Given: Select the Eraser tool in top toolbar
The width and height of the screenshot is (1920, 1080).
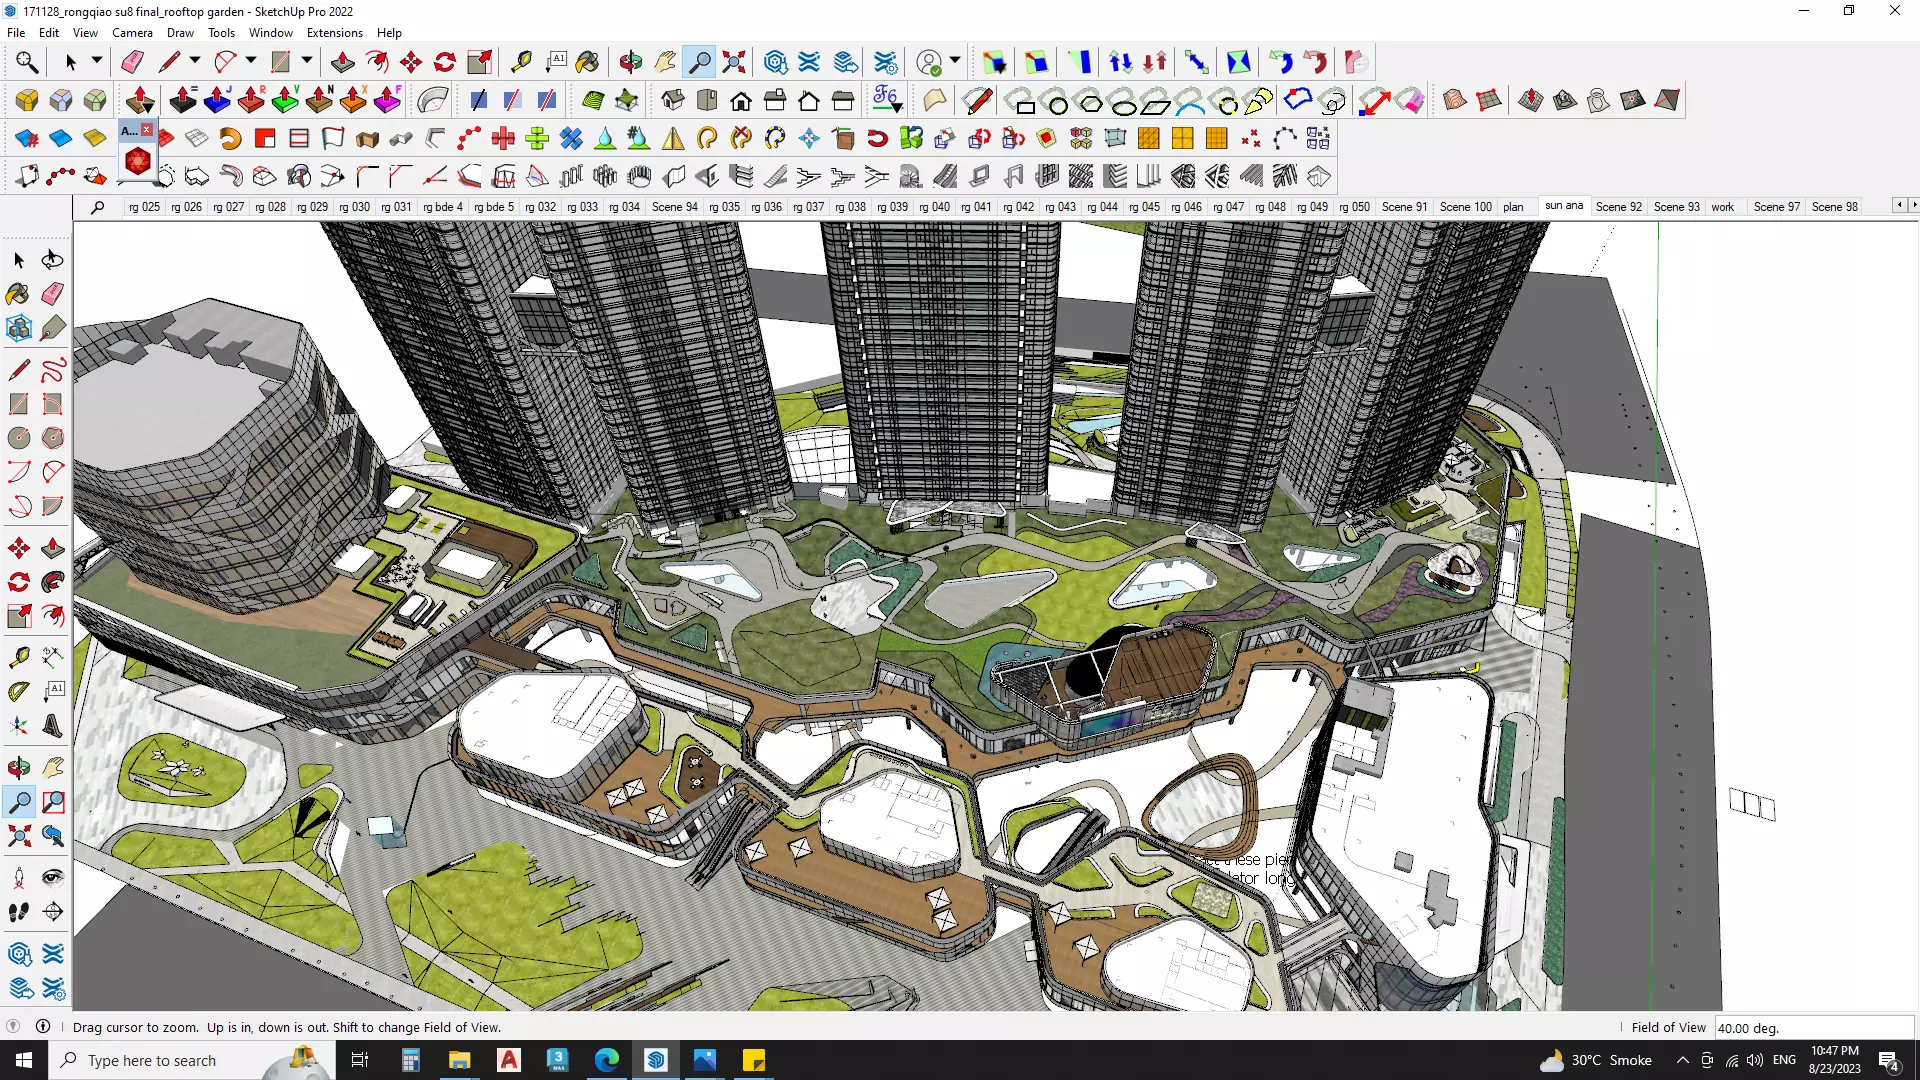Looking at the screenshot, I should pyautogui.click(x=132, y=62).
